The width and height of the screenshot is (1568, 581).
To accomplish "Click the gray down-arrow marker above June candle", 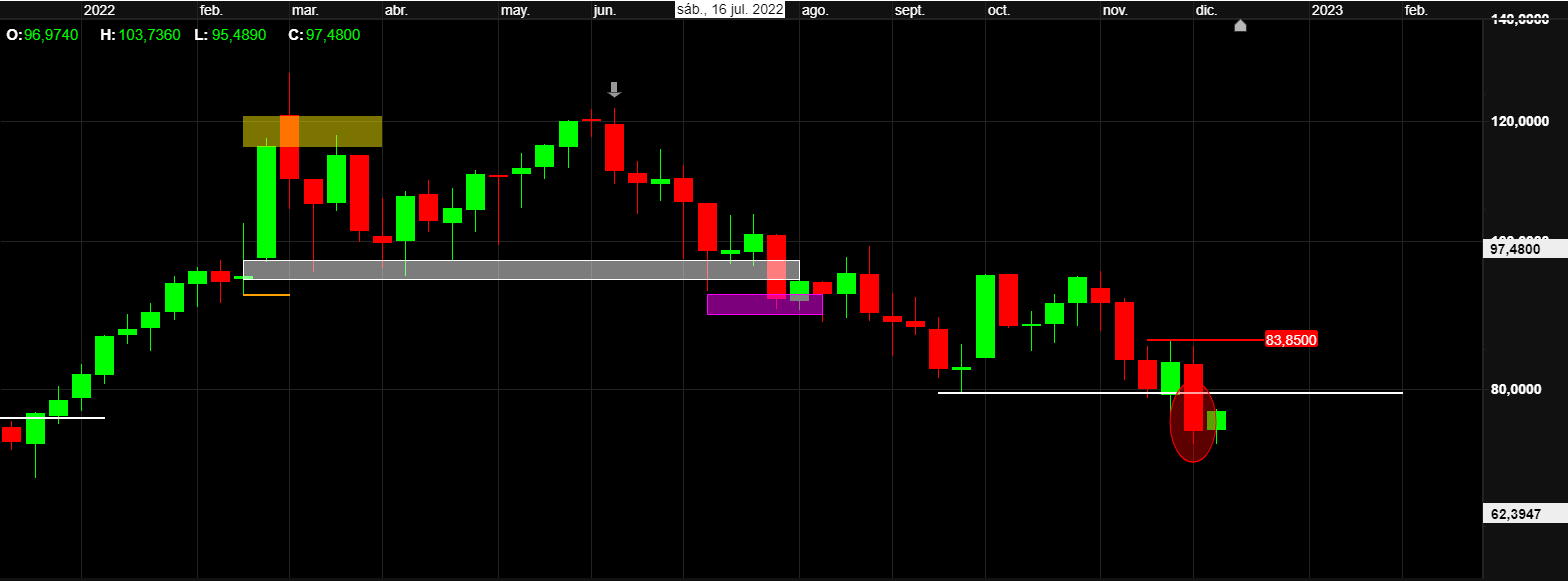I will pyautogui.click(x=614, y=89).
